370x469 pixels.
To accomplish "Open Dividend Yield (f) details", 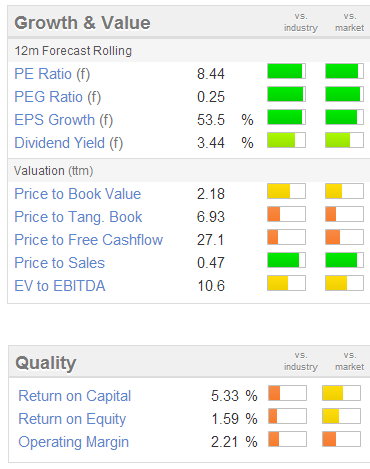I will (69, 143).
